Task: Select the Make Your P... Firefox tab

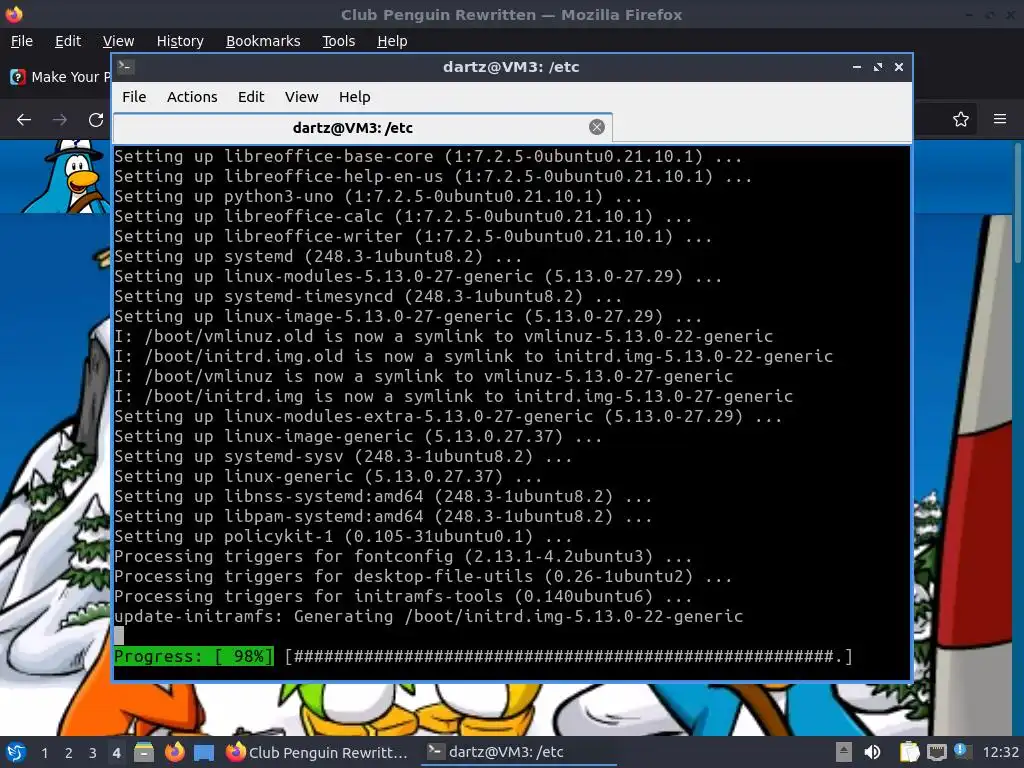Action: (59, 77)
